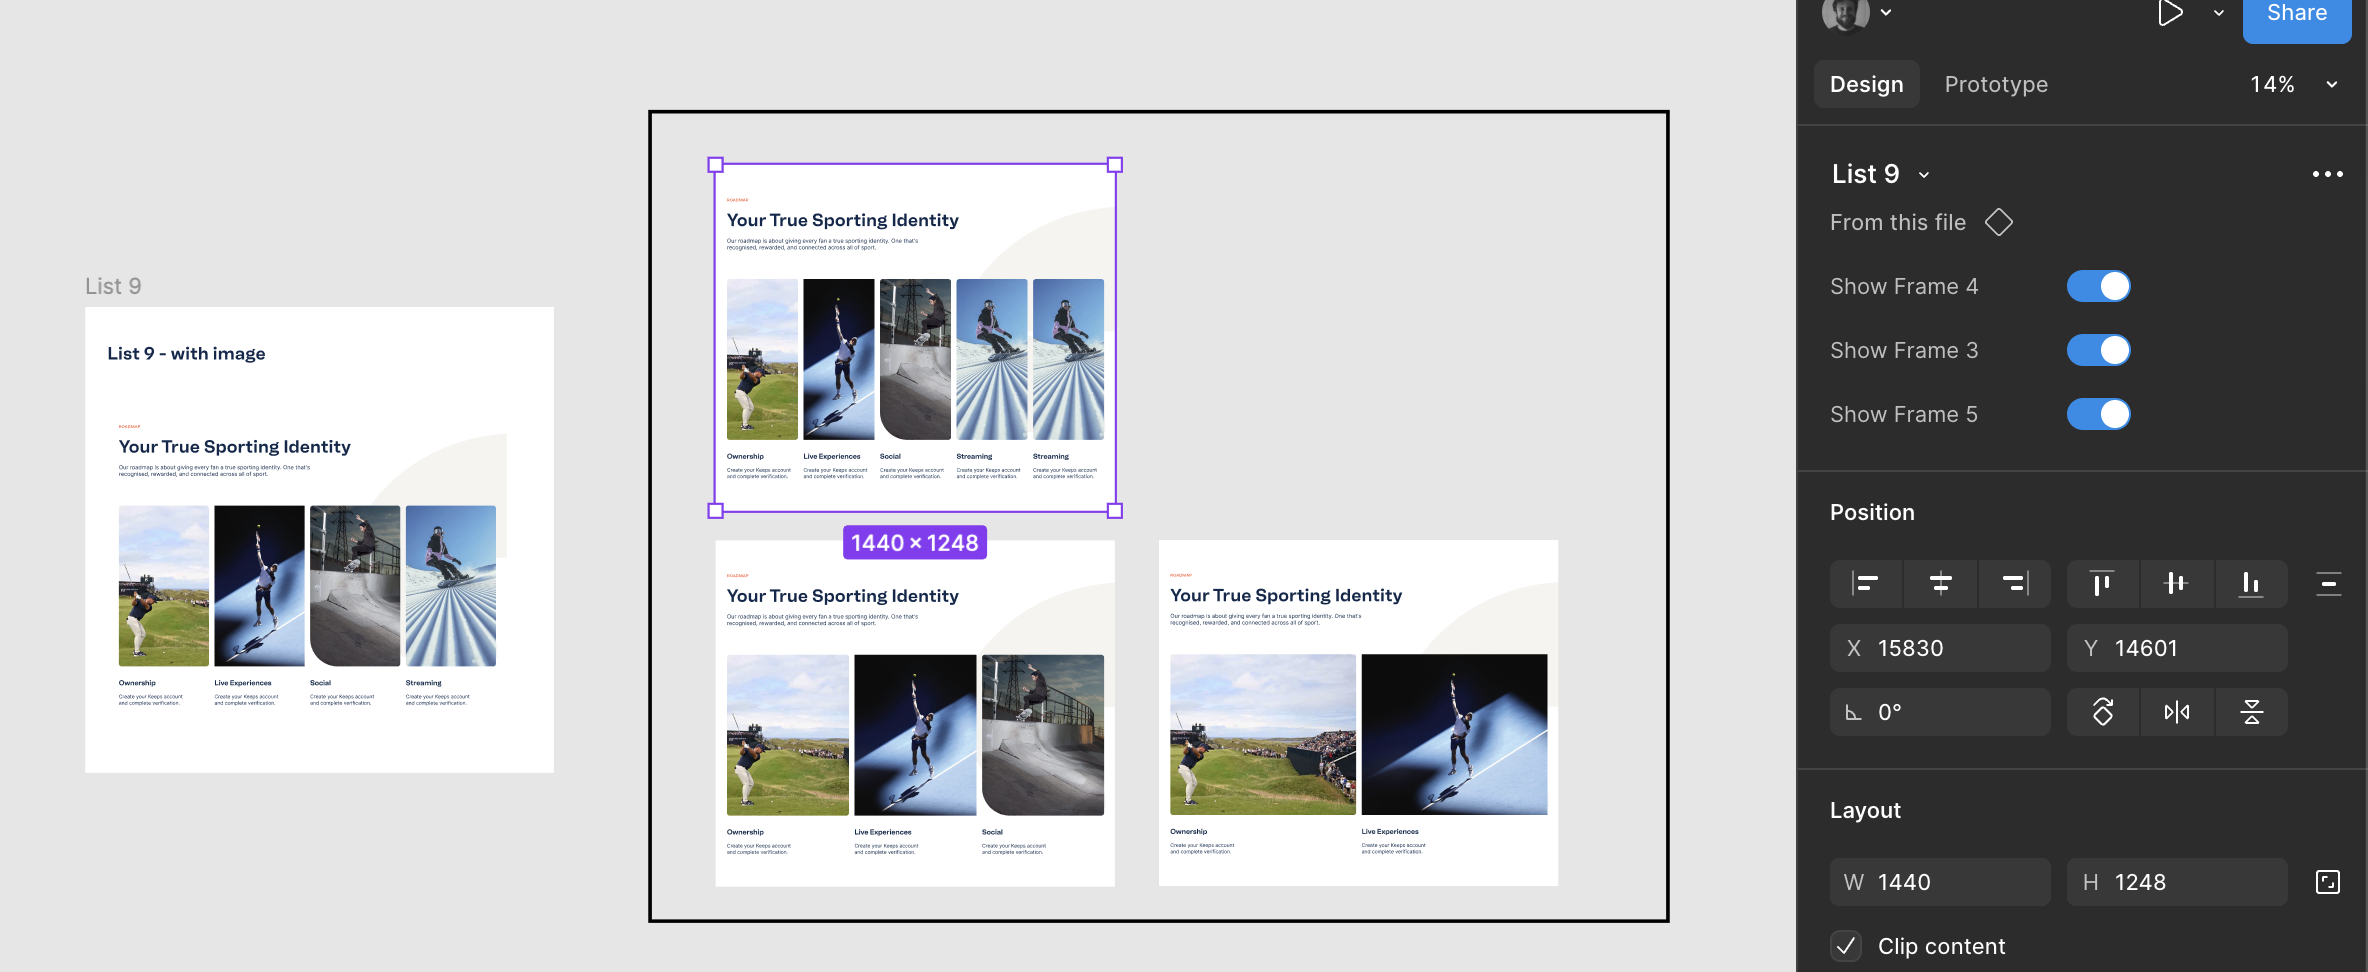The image size is (2368, 972).
Task: Click the Position section heading
Action: [x=1872, y=512]
